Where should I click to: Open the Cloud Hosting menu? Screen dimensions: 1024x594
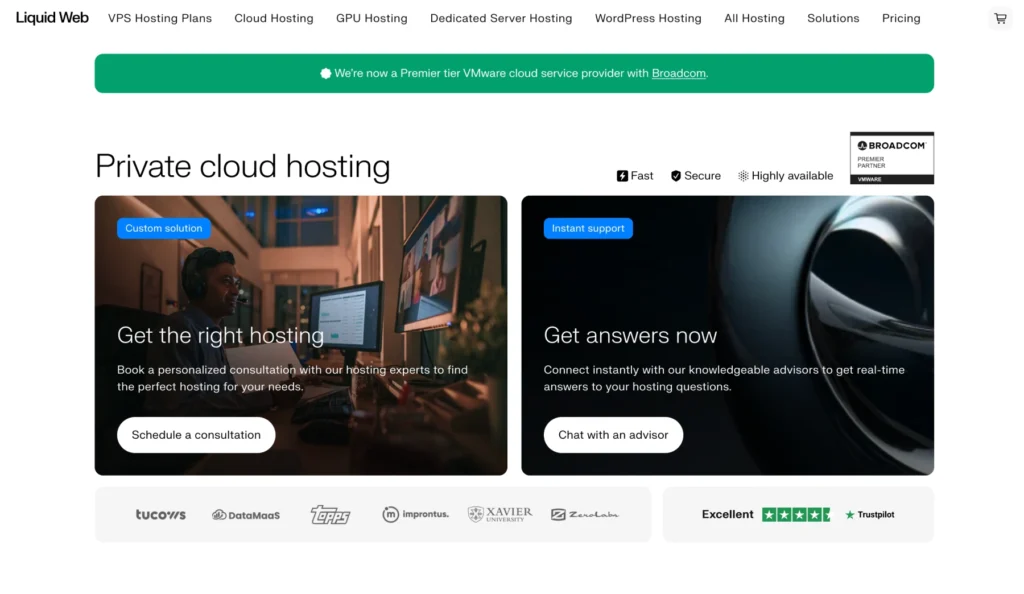(273, 18)
